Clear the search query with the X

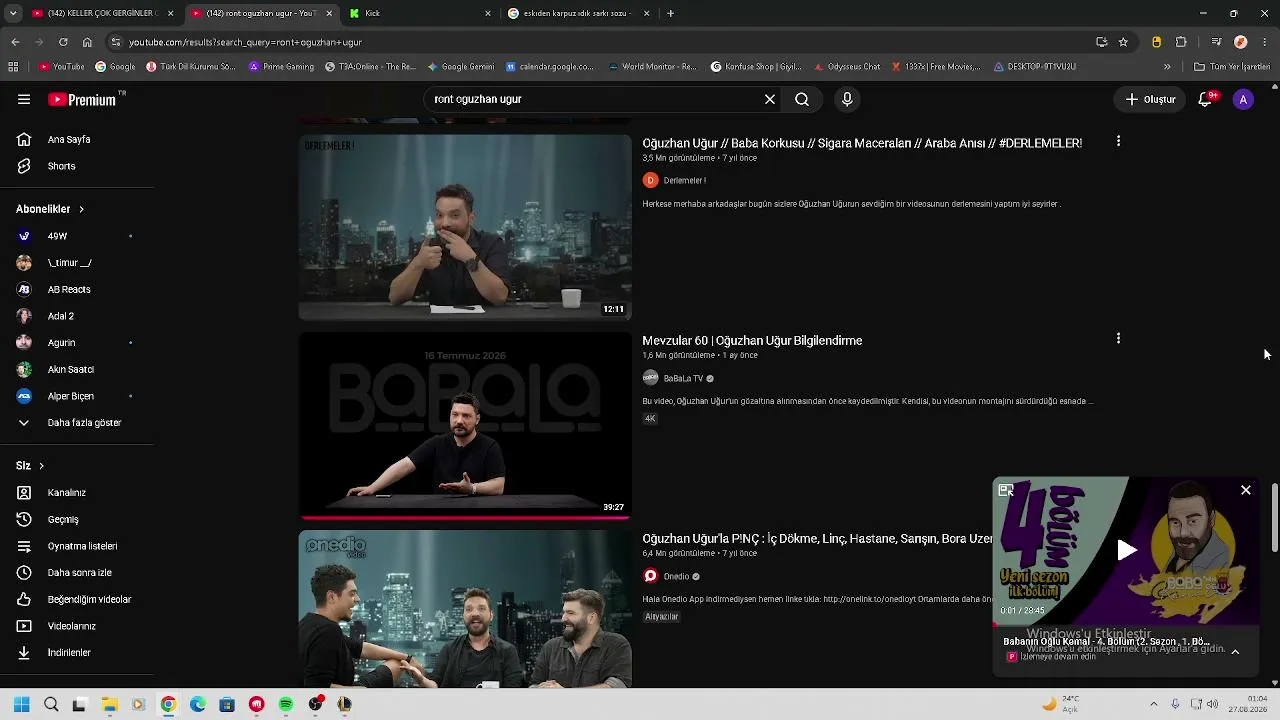tap(770, 100)
